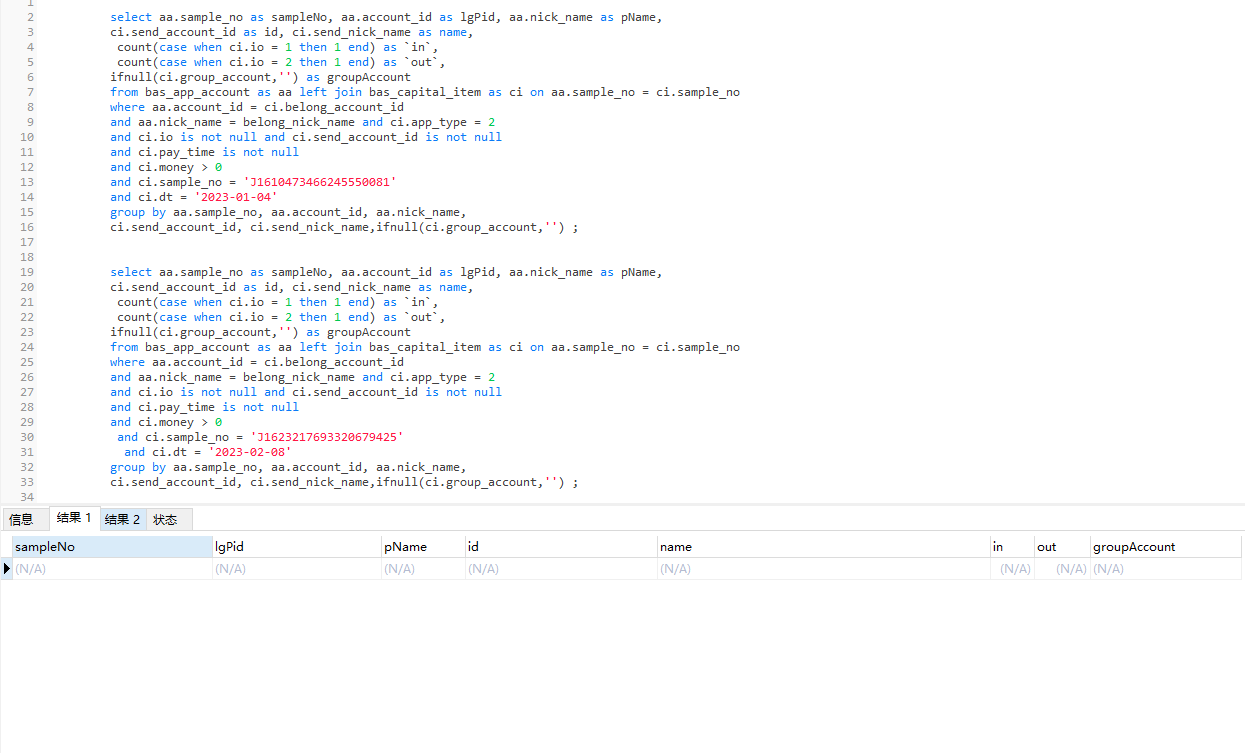Click line number 2 in the gutter
The height and width of the screenshot is (753, 1245).
30,17
